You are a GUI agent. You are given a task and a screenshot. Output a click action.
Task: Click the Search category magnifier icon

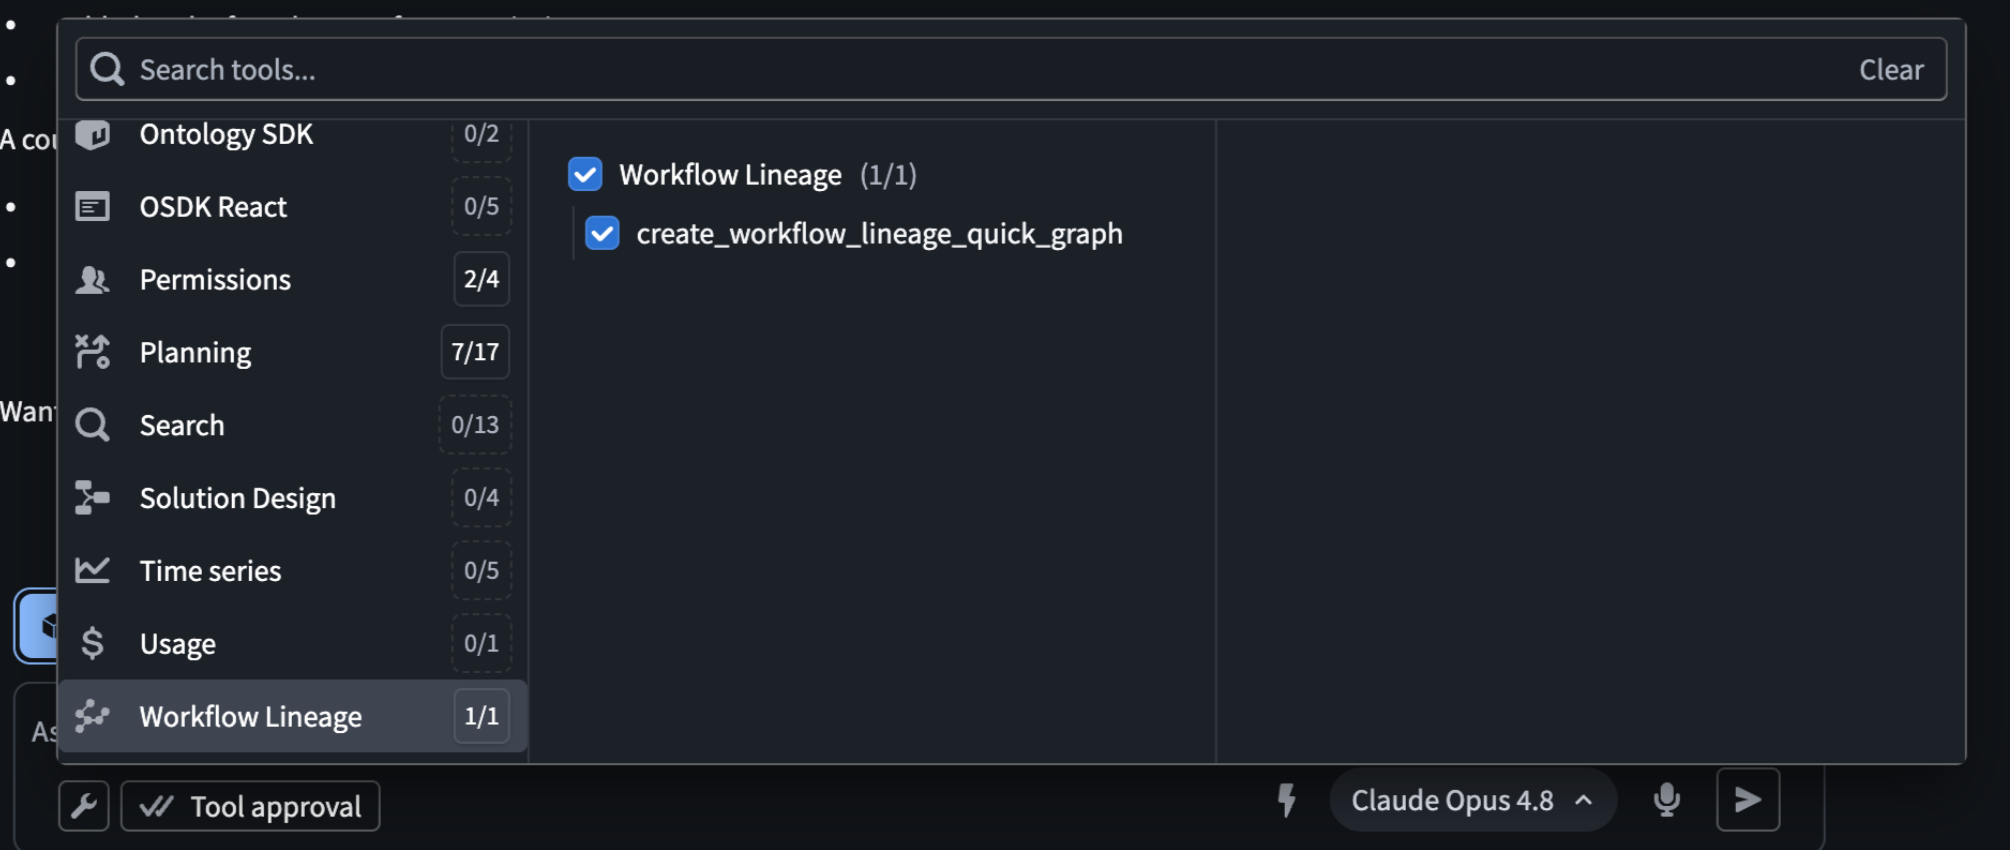coord(92,425)
